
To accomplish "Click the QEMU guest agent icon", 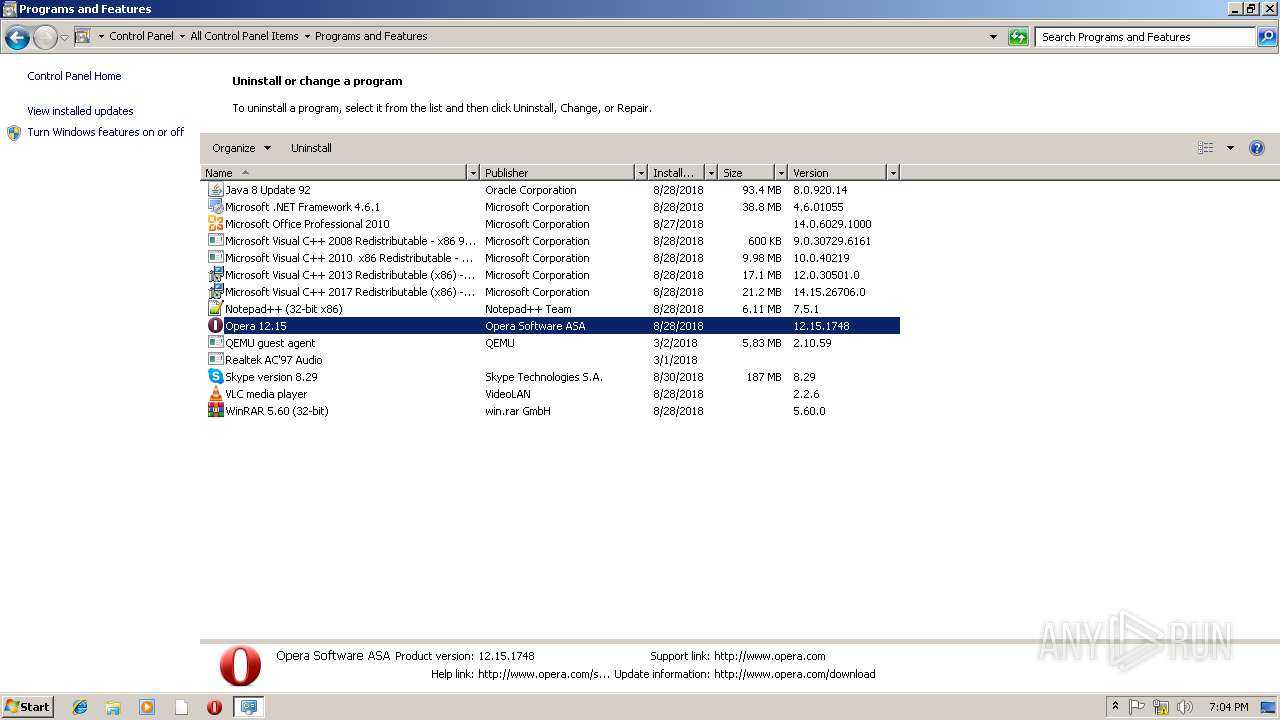I will (x=215, y=343).
